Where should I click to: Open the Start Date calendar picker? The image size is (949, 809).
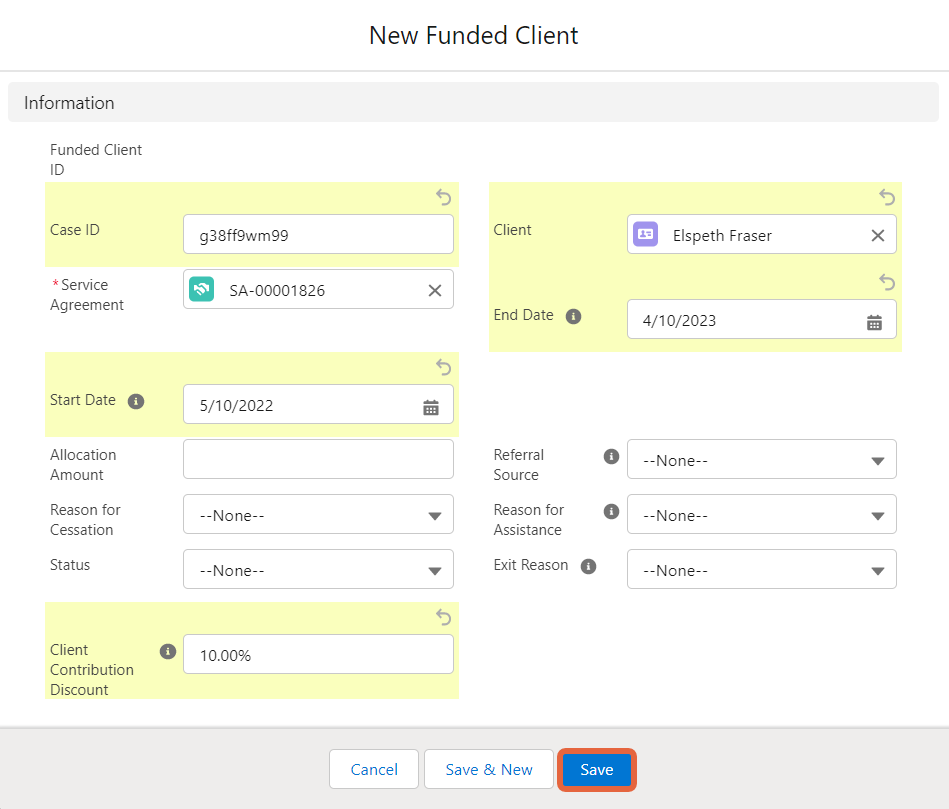tap(431, 408)
